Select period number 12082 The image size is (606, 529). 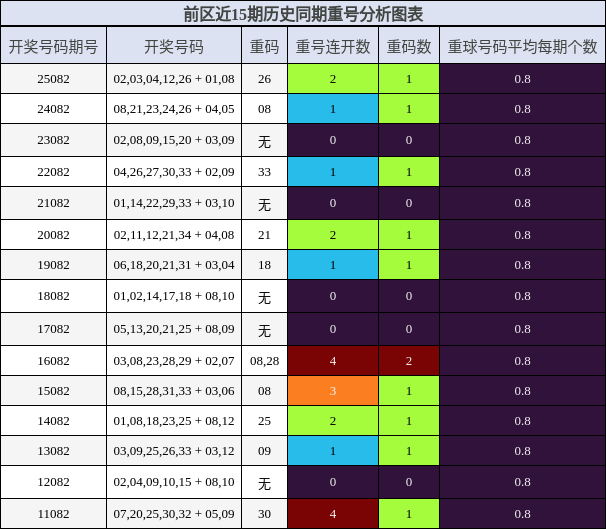53,482
